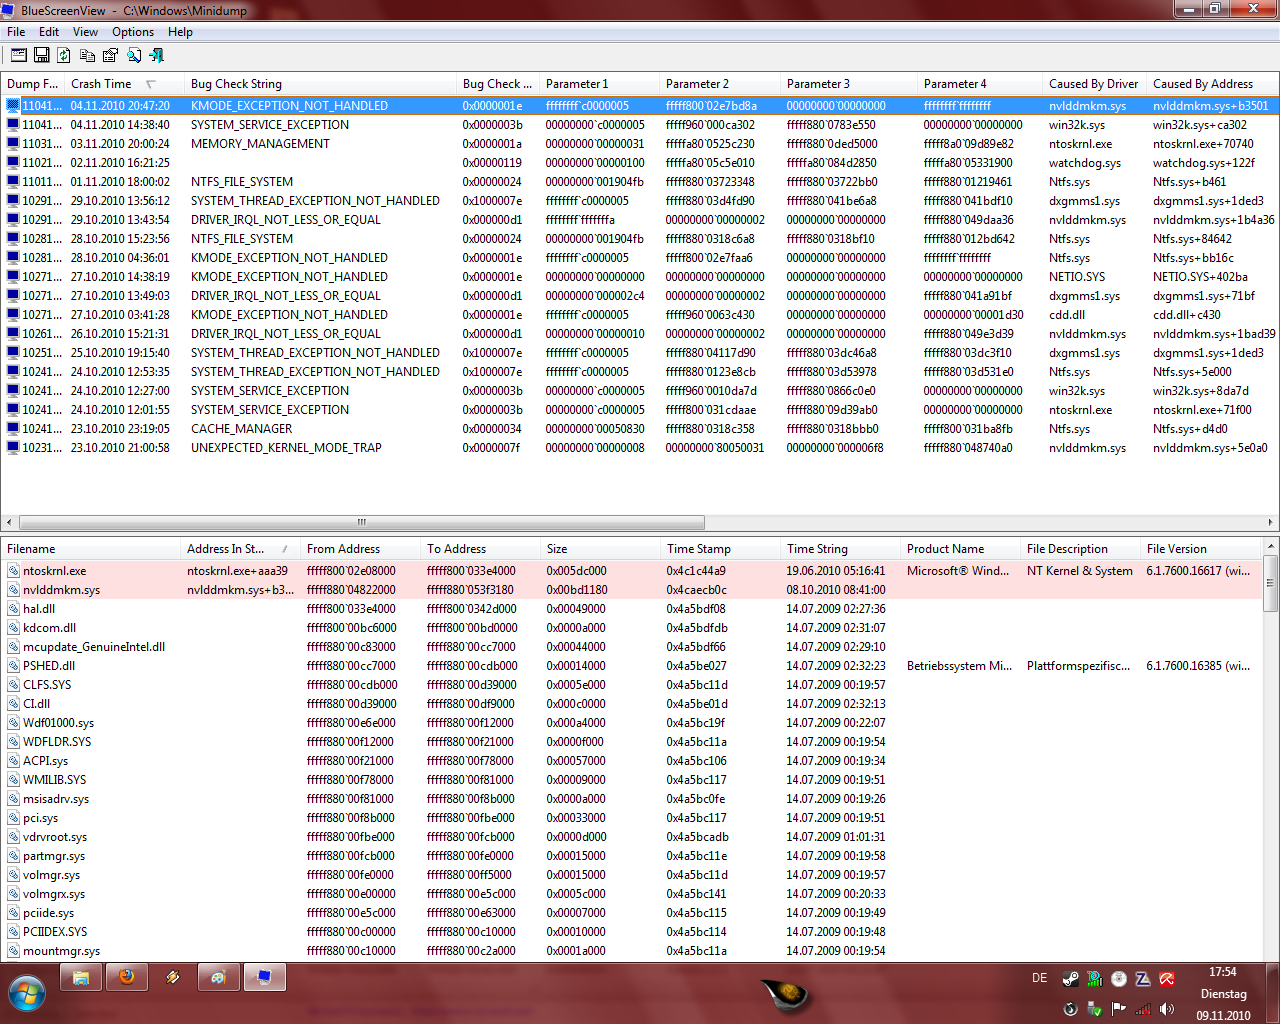The height and width of the screenshot is (1024, 1280).
Task: Copy selected items using toolbar icon
Action: coord(87,55)
